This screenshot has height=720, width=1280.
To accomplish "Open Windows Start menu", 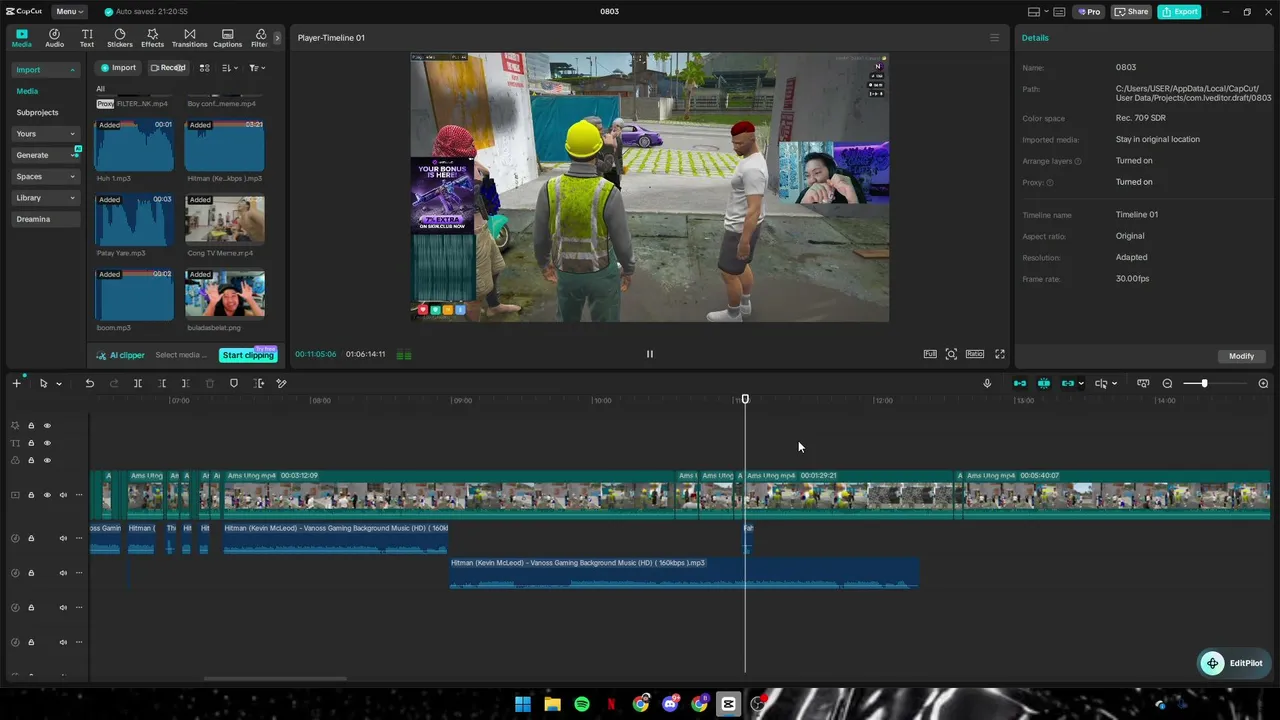I will [x=523, y=704].
